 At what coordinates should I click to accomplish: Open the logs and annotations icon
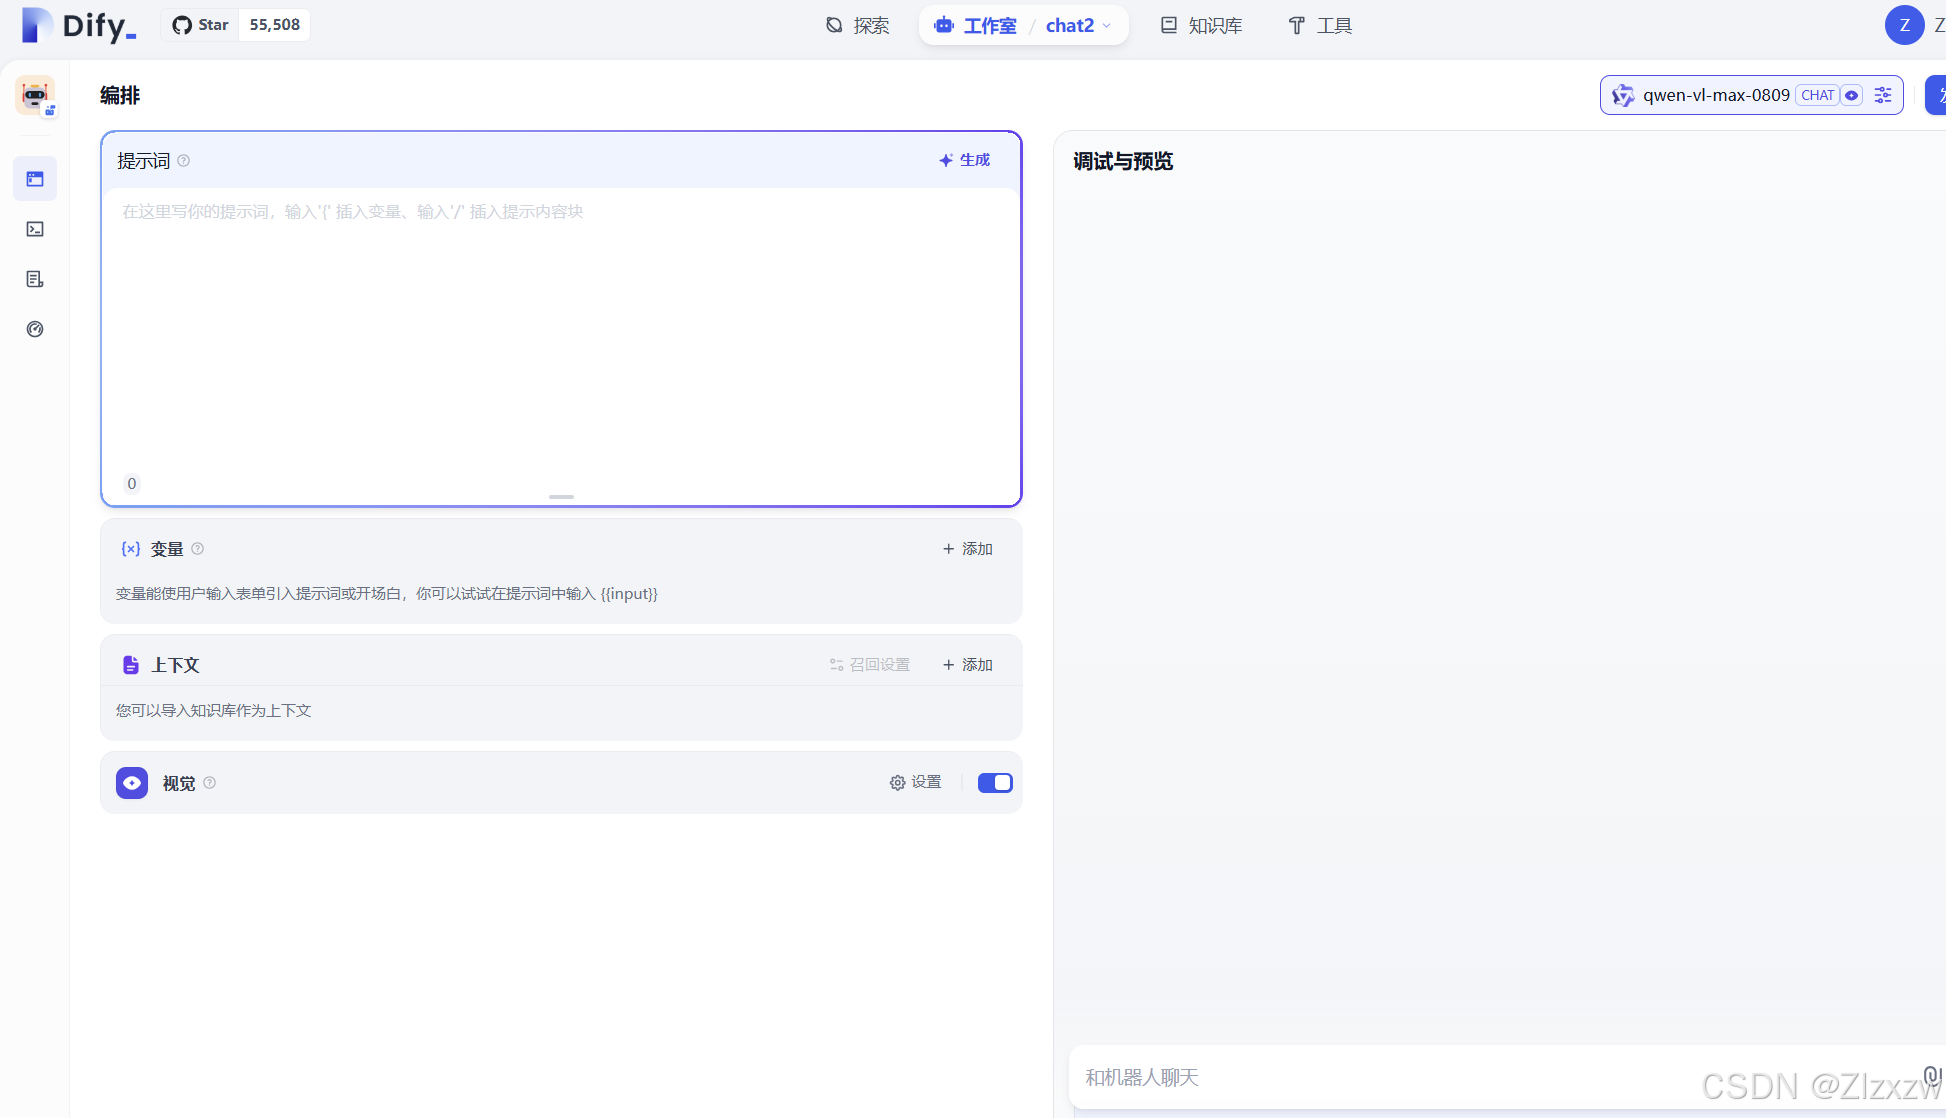pos(35,279)
